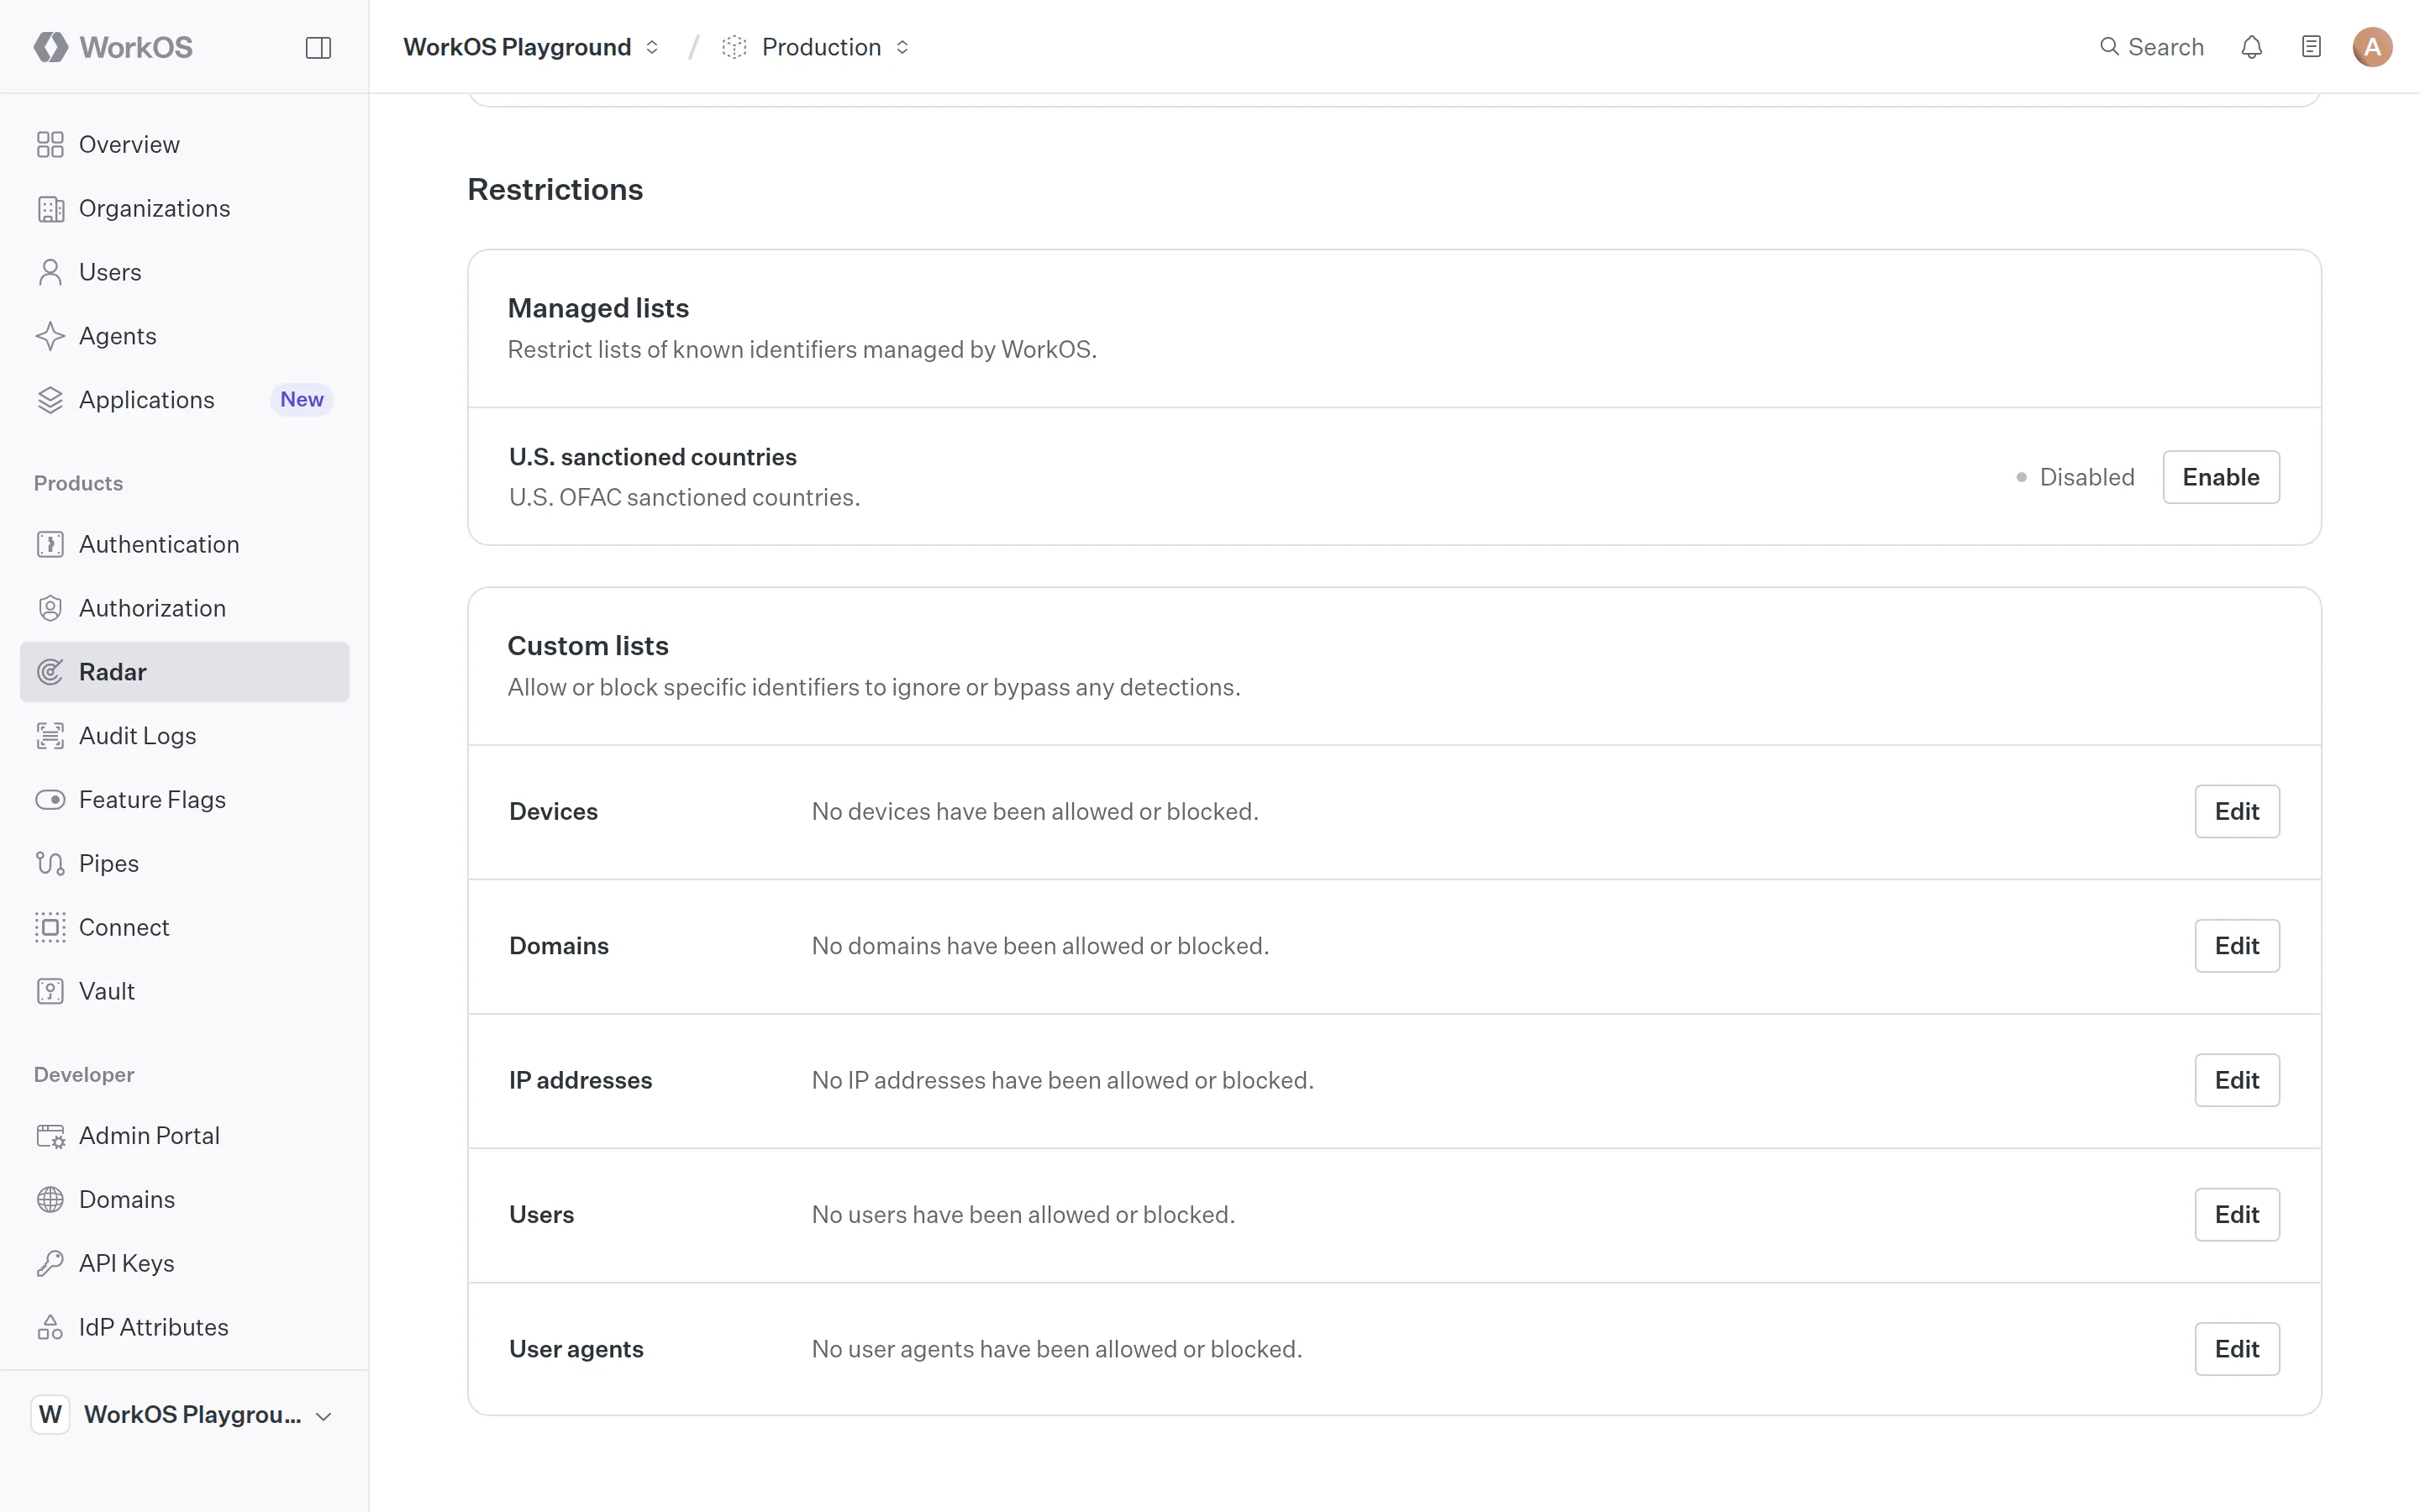Click the Disabled status indicator
Viewport: 2420px width, 1512px height.
pos(2075,477)
